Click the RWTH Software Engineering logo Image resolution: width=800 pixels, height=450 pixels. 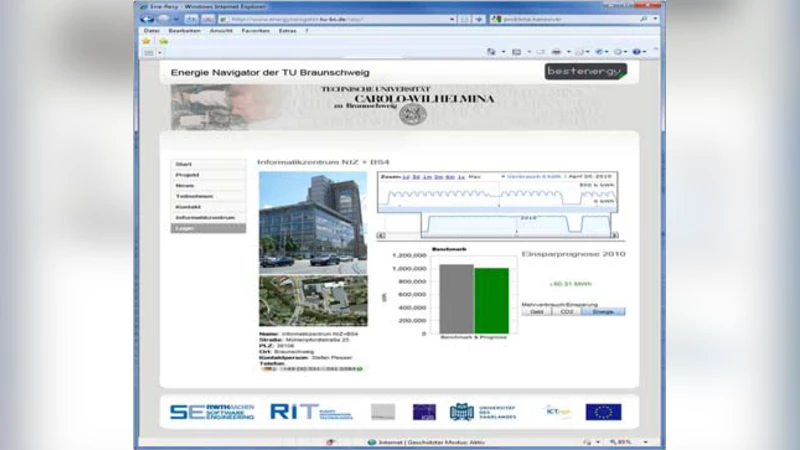[211, 412]
